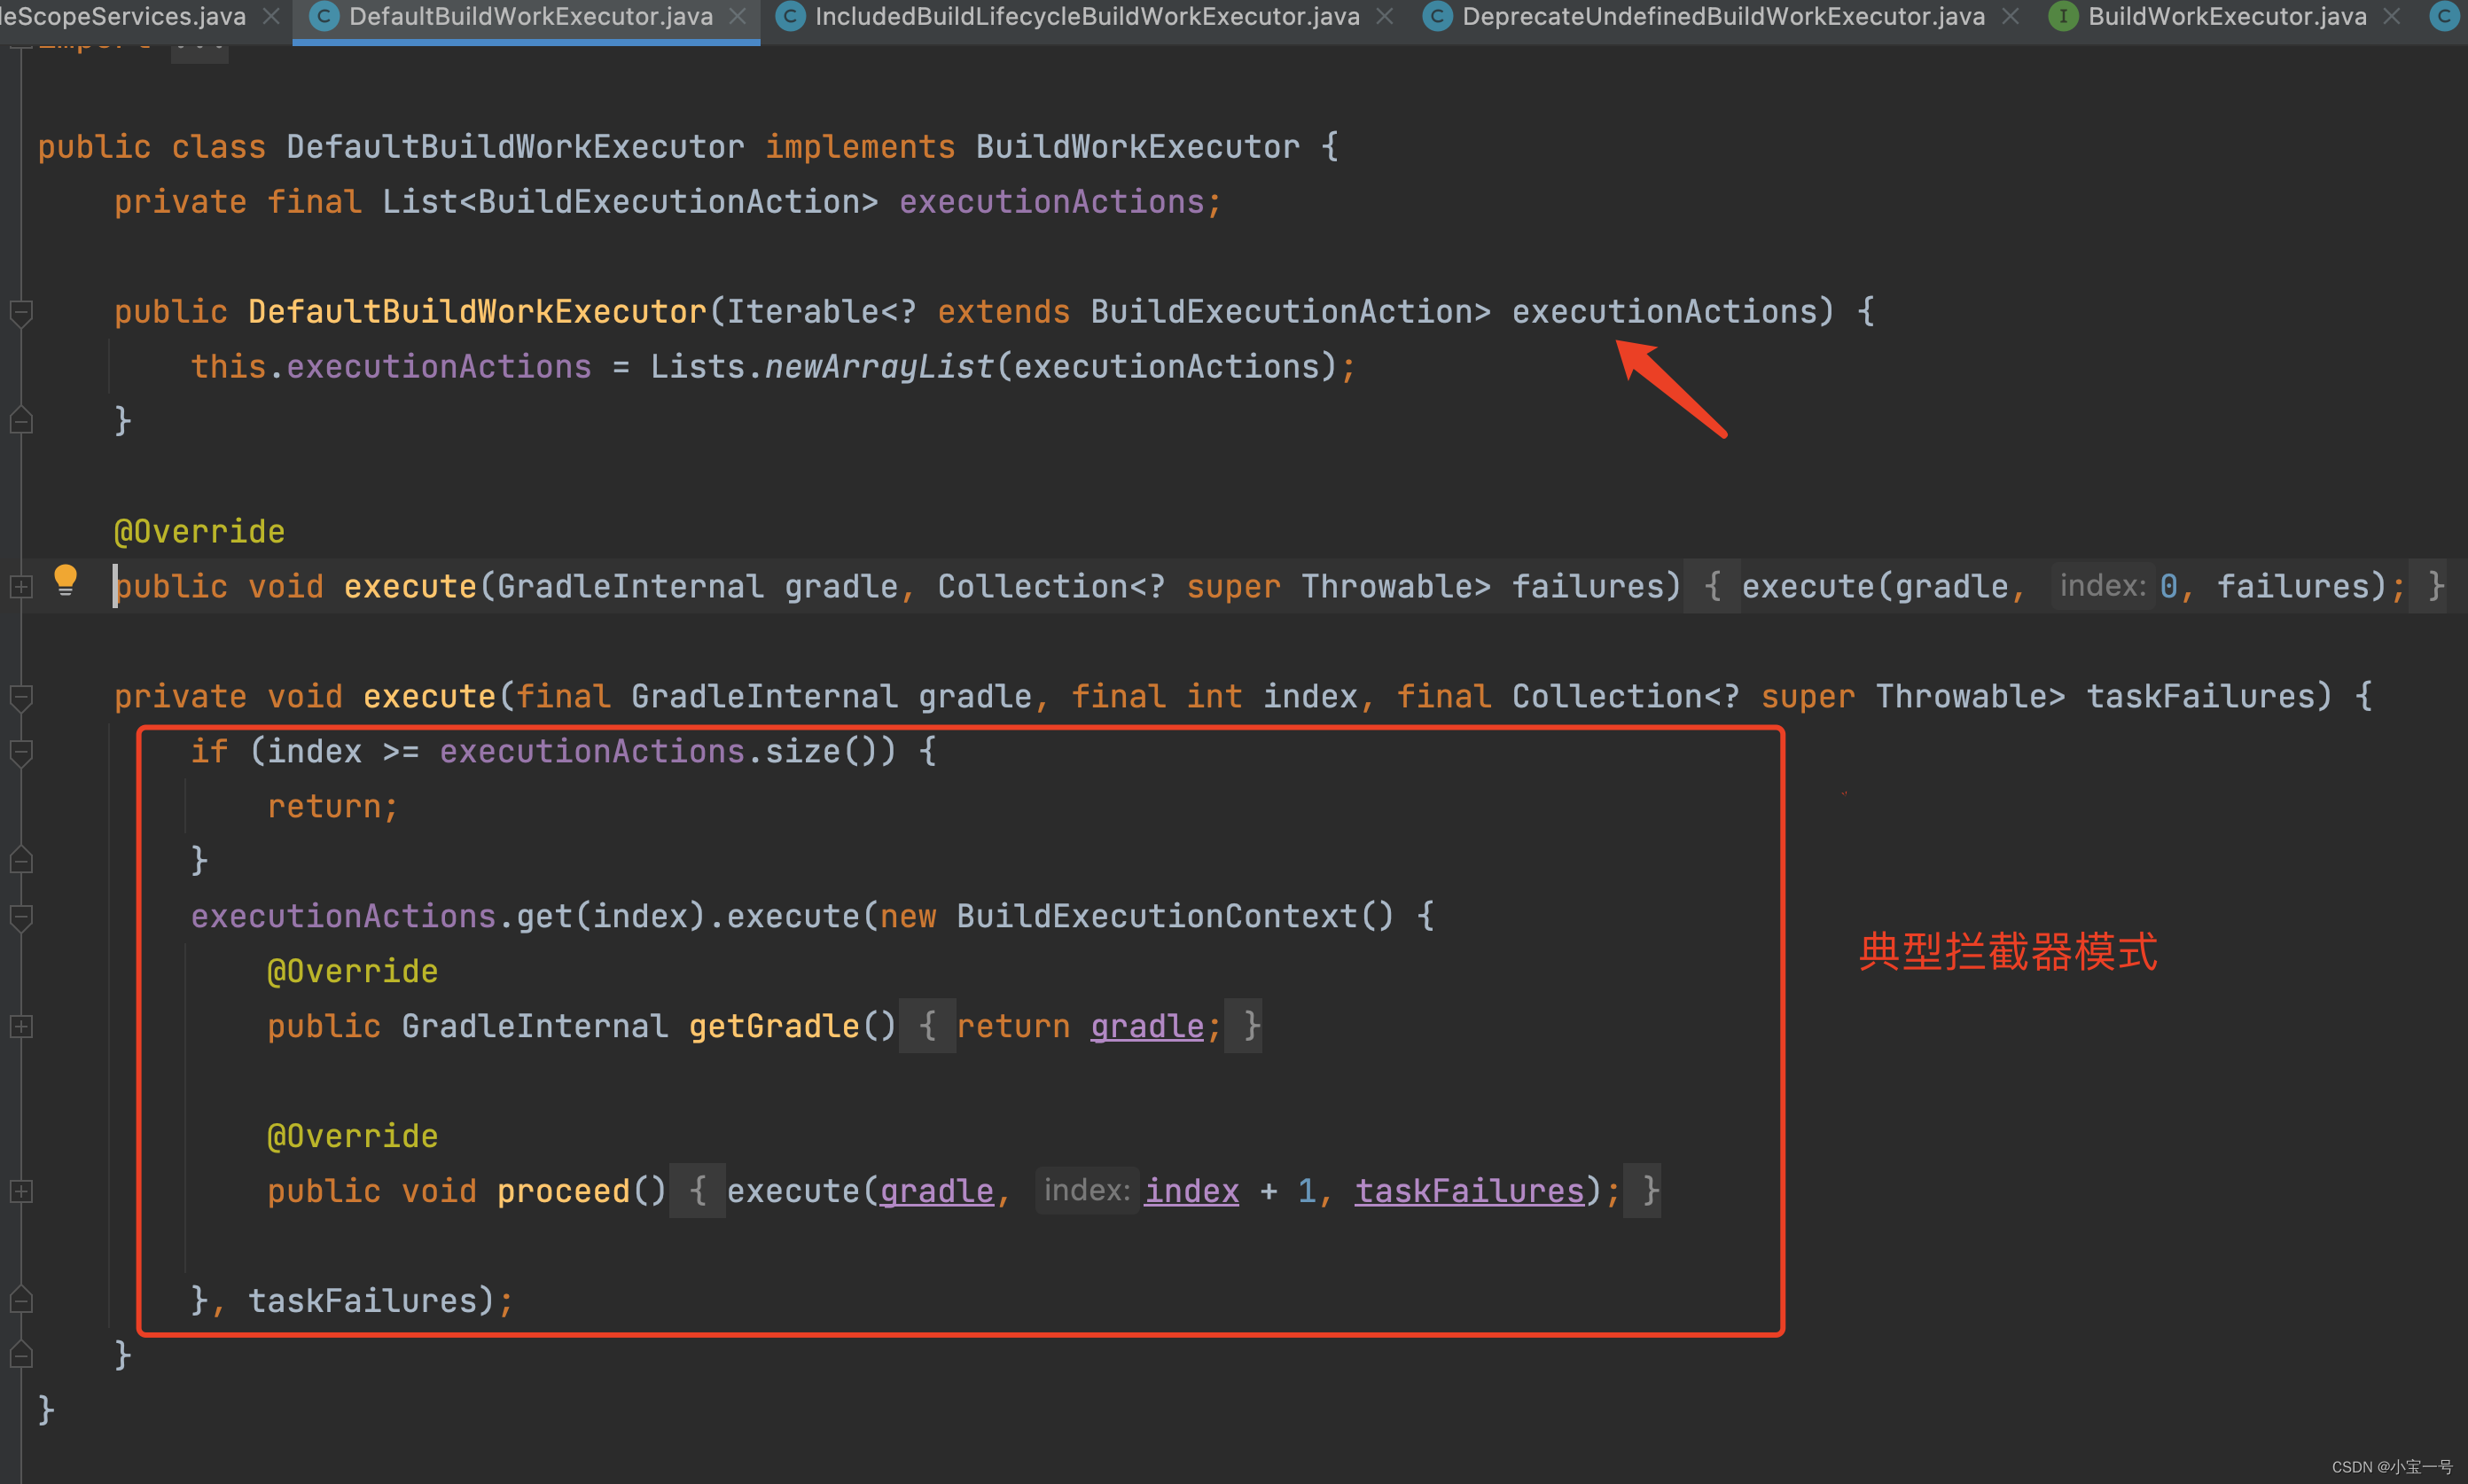Click BuildWorkExecutor in implements clause

tap(1137, 147)
